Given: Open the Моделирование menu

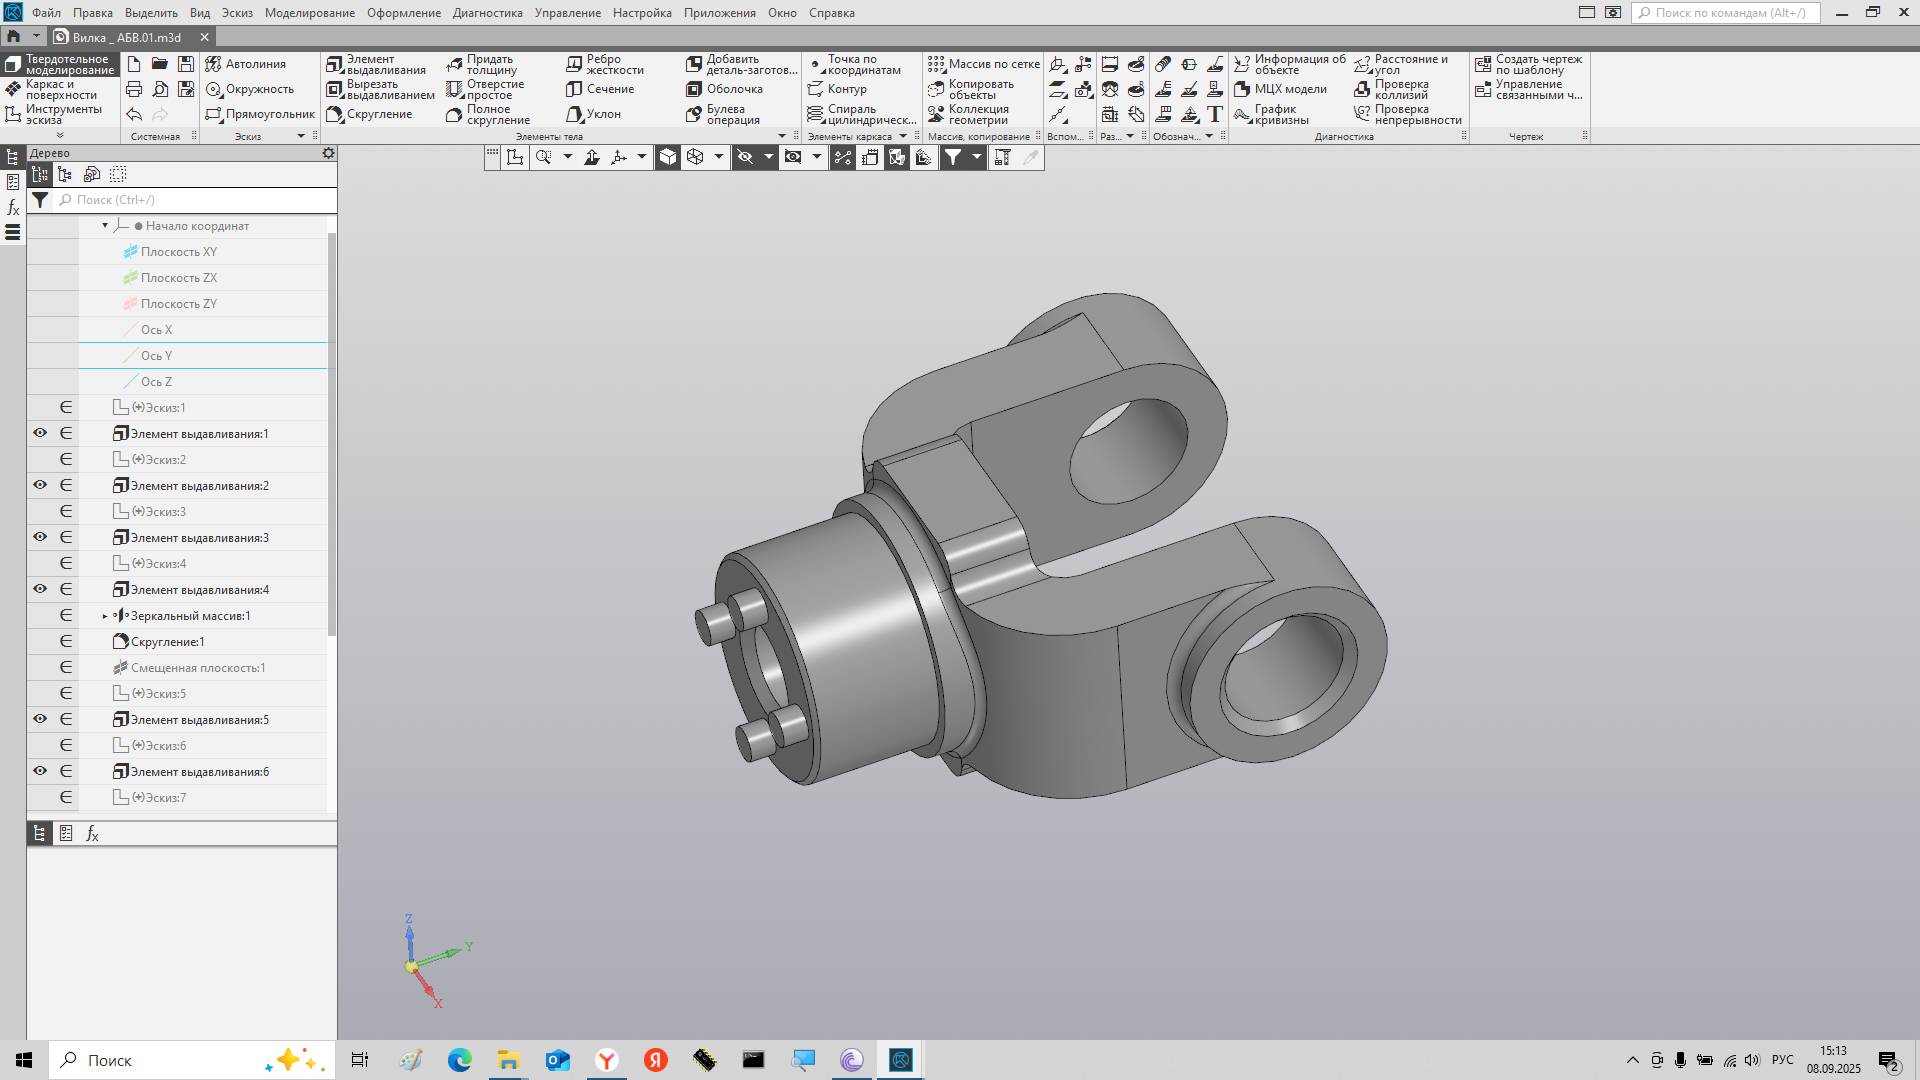Looking at the screenshot, I should coord(309,13).
